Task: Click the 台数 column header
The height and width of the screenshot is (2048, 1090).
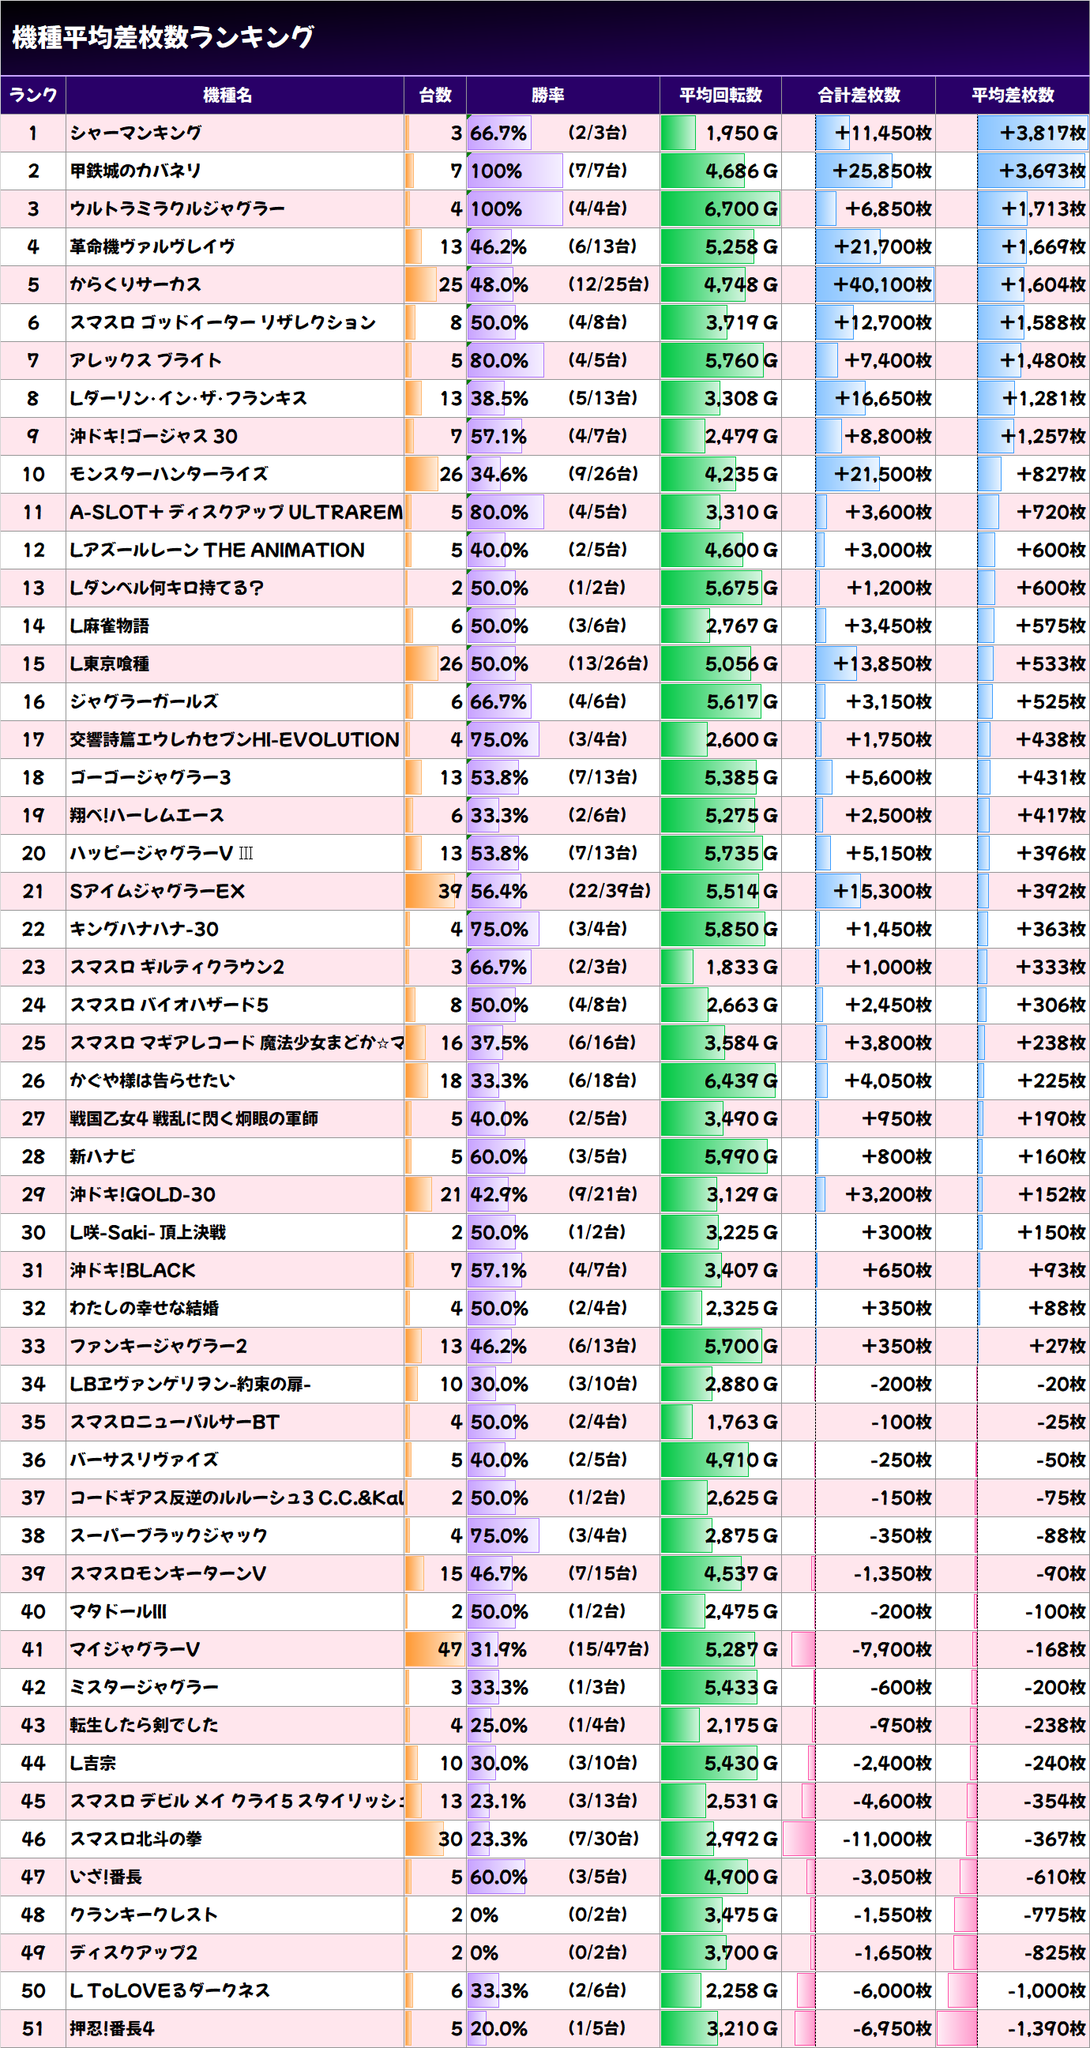Action: click(435, 95)
